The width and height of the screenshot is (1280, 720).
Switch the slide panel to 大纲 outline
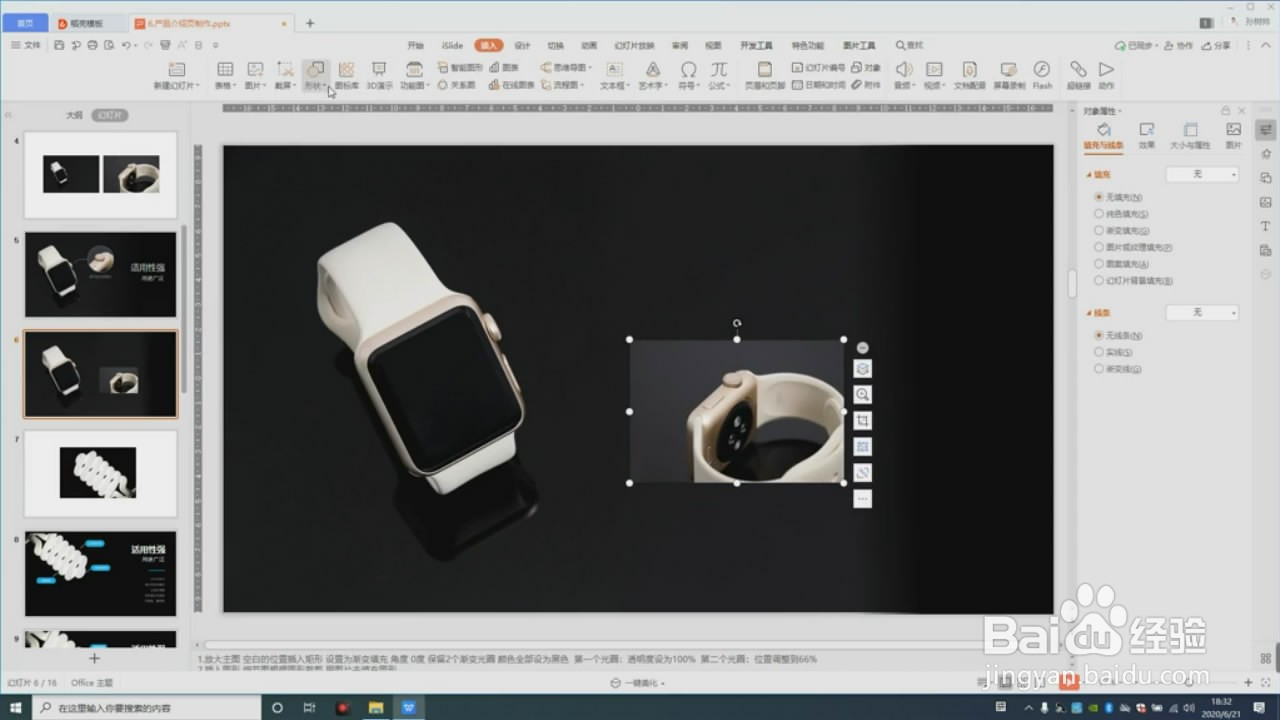[74, 115]
